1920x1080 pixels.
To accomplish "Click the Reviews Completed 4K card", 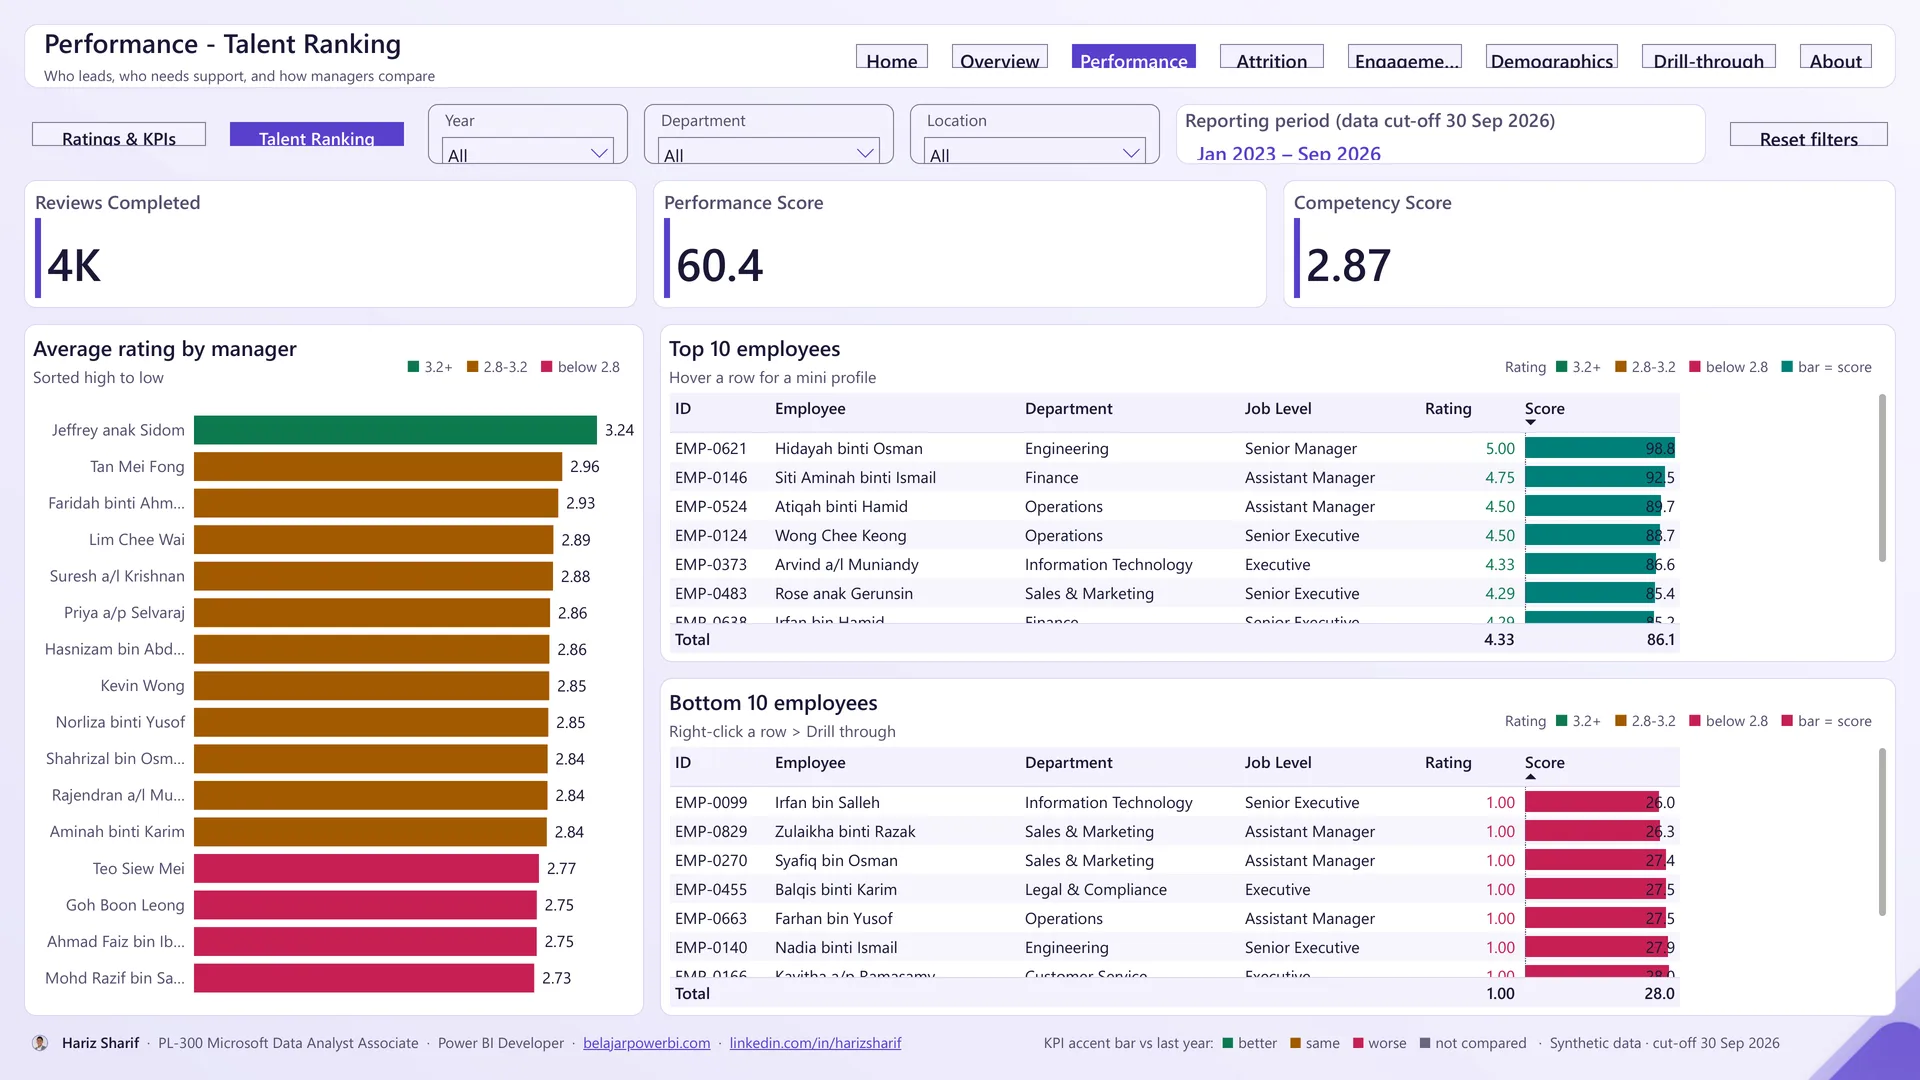I will (330, 244).
